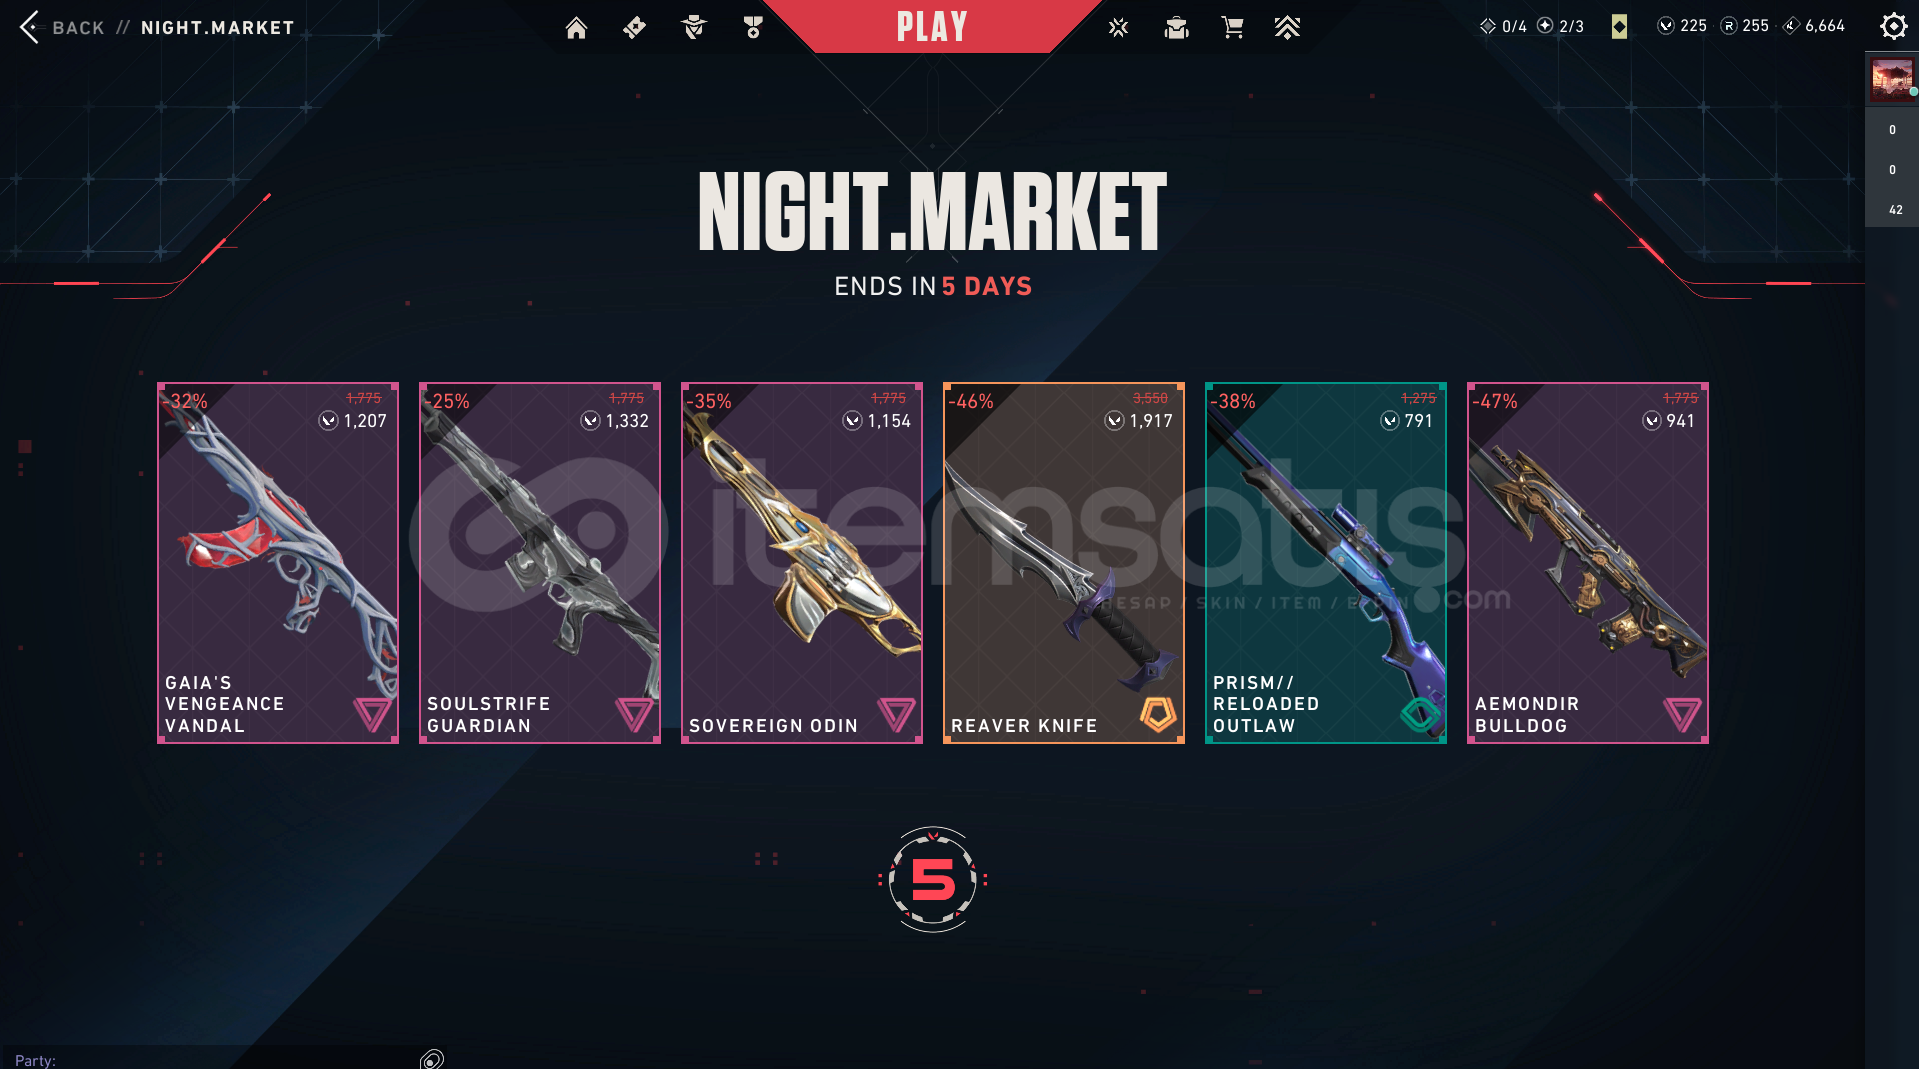Click the player avatar thumbnail in sidebar

pyautogui.click(x=1892, y=79)
